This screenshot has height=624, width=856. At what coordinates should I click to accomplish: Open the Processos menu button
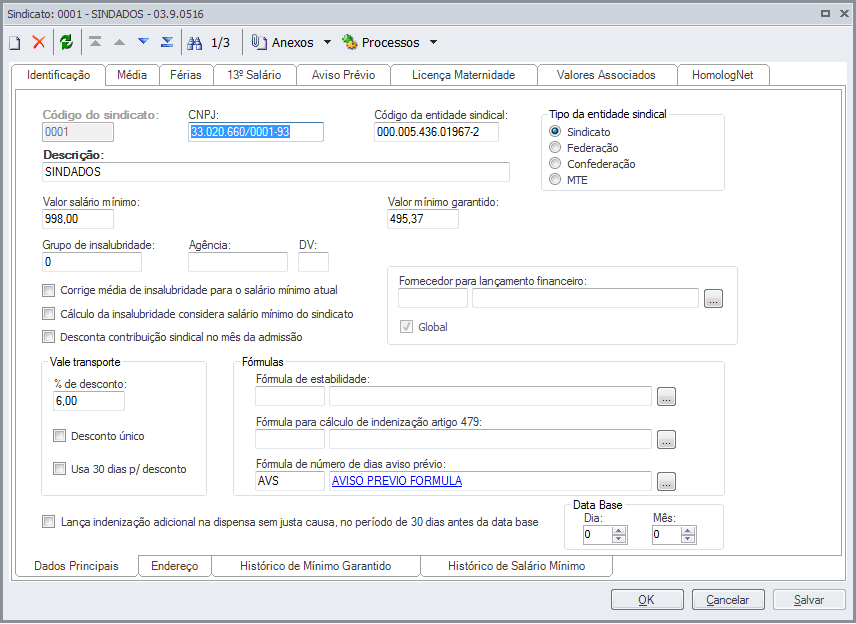tap(381, 43)
